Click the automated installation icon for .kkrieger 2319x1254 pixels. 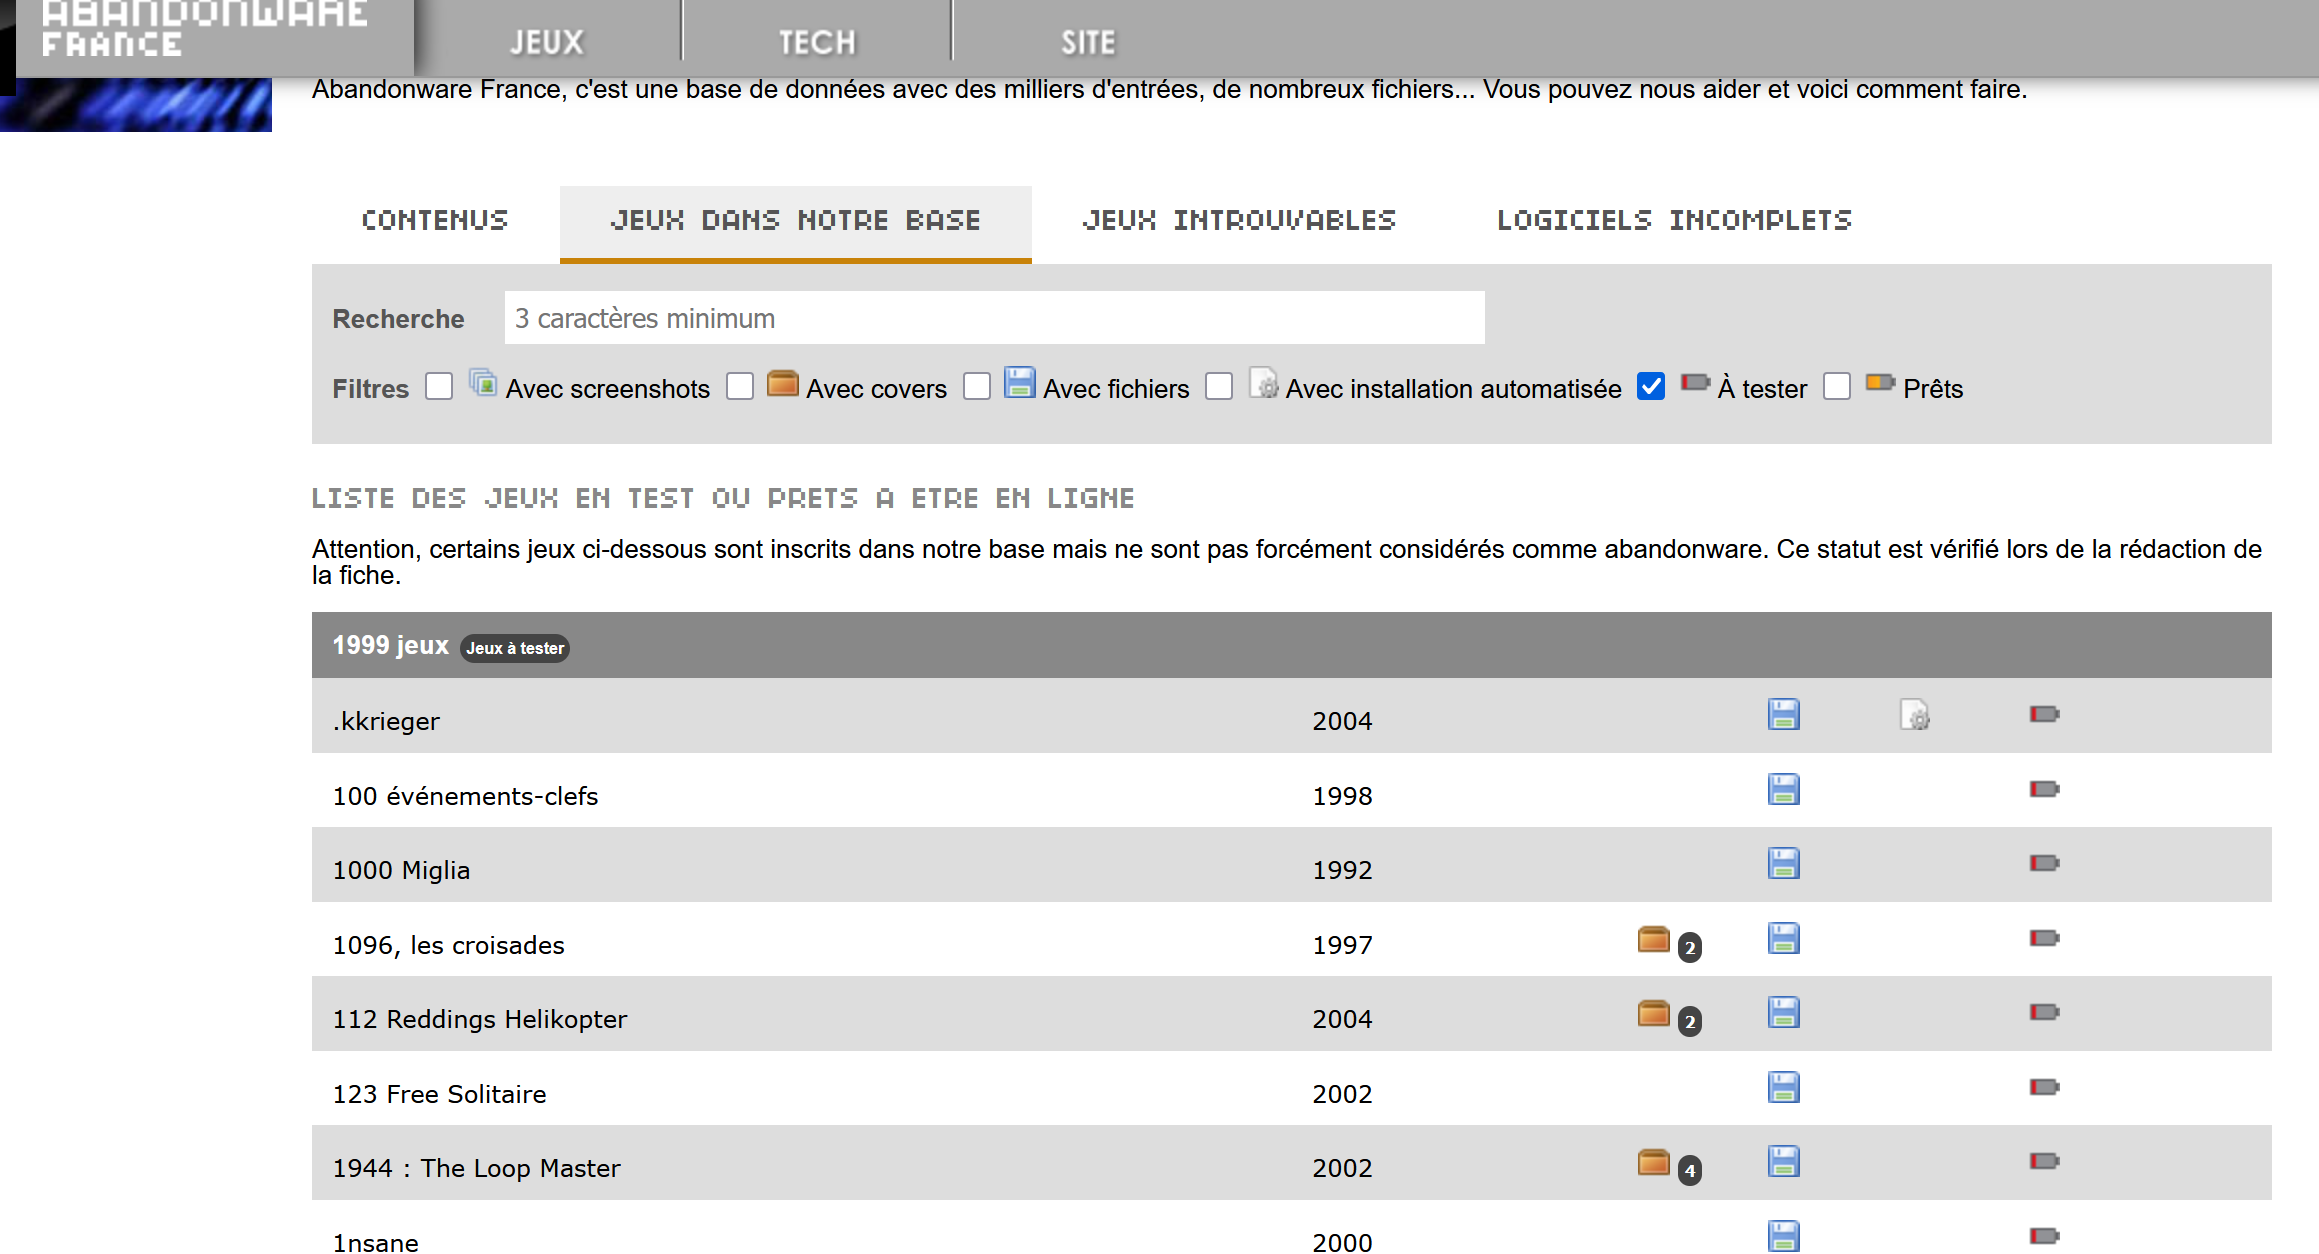point(1914,715)
